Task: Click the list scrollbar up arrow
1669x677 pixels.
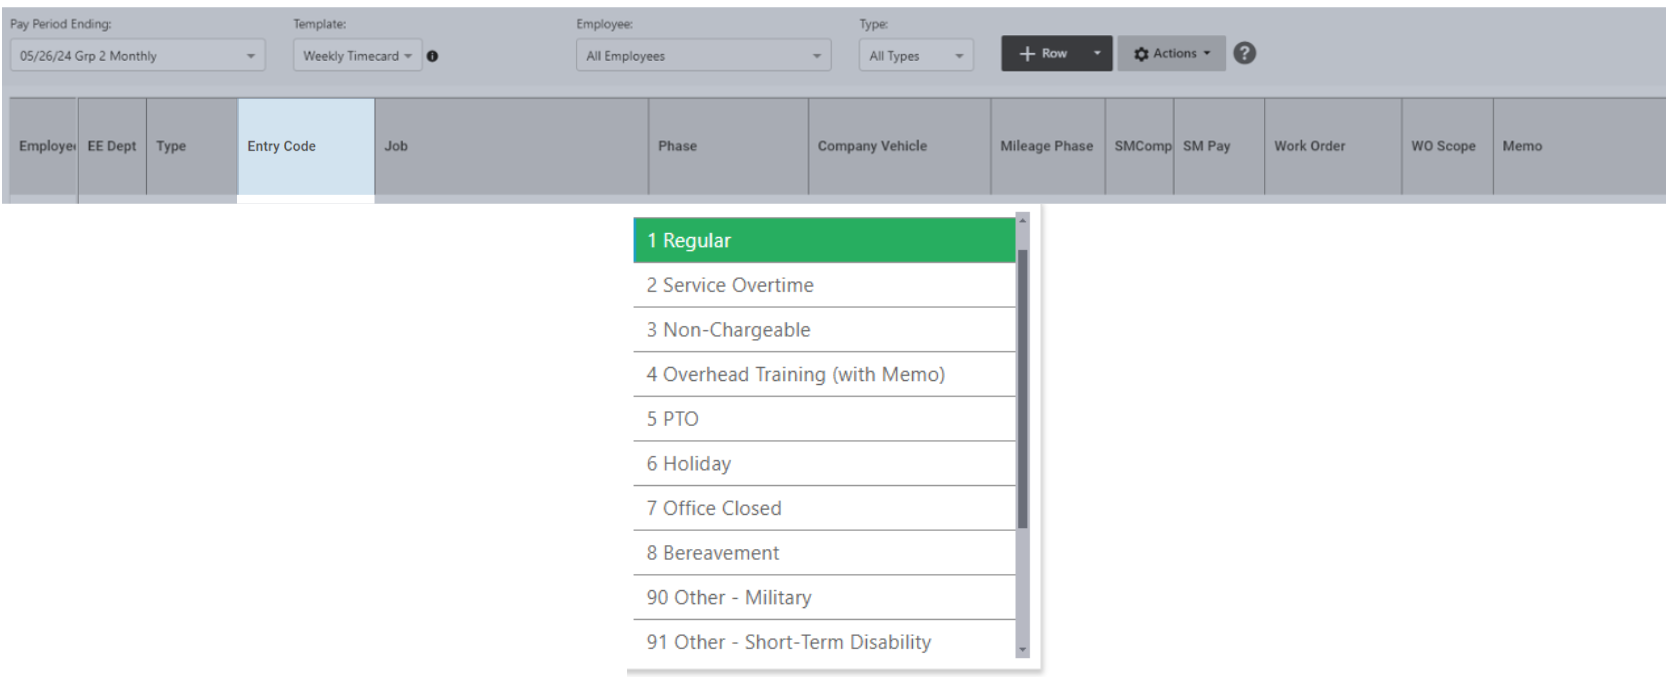Action: pos(1022,219)
